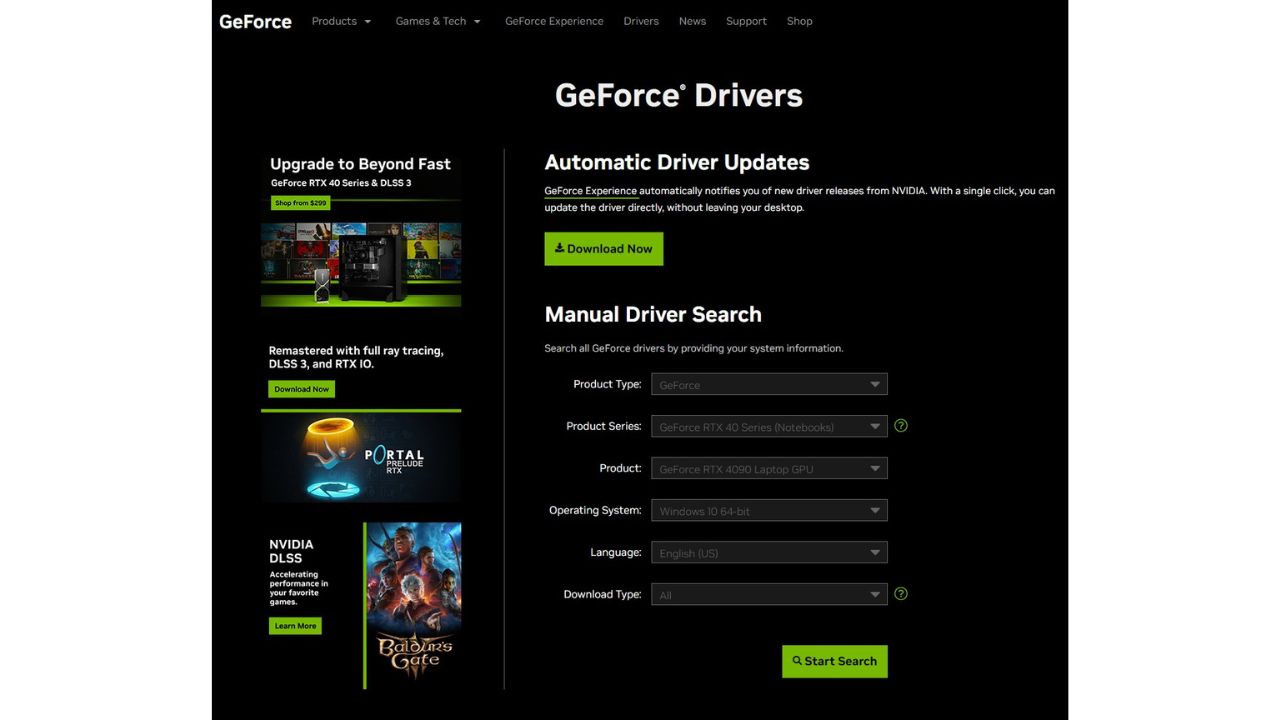
Task: Click Download Now under Remastered promo
Action: click(x=301, y=389)
